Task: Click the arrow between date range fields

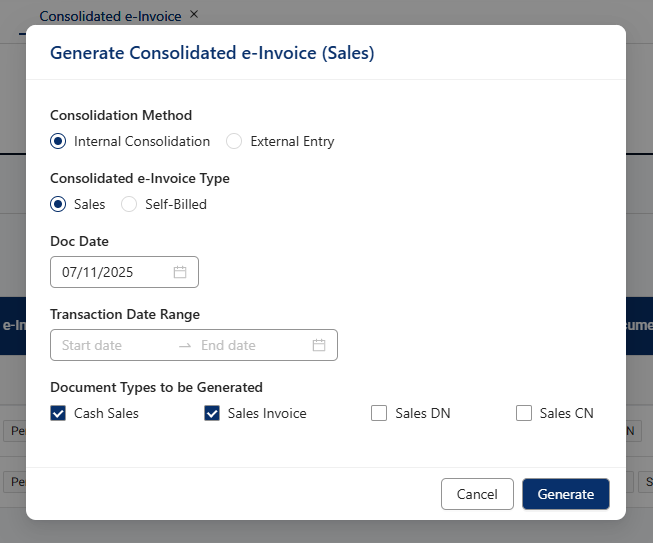Action: pyautogui.click(x=184, y=345)
